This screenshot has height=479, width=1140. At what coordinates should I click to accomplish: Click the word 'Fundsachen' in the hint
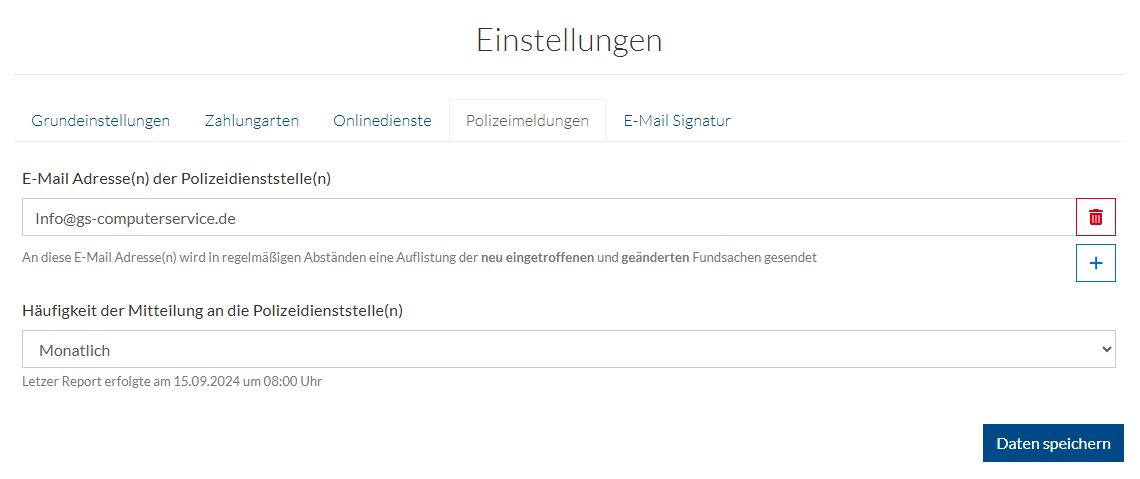(x=727, y=257)
